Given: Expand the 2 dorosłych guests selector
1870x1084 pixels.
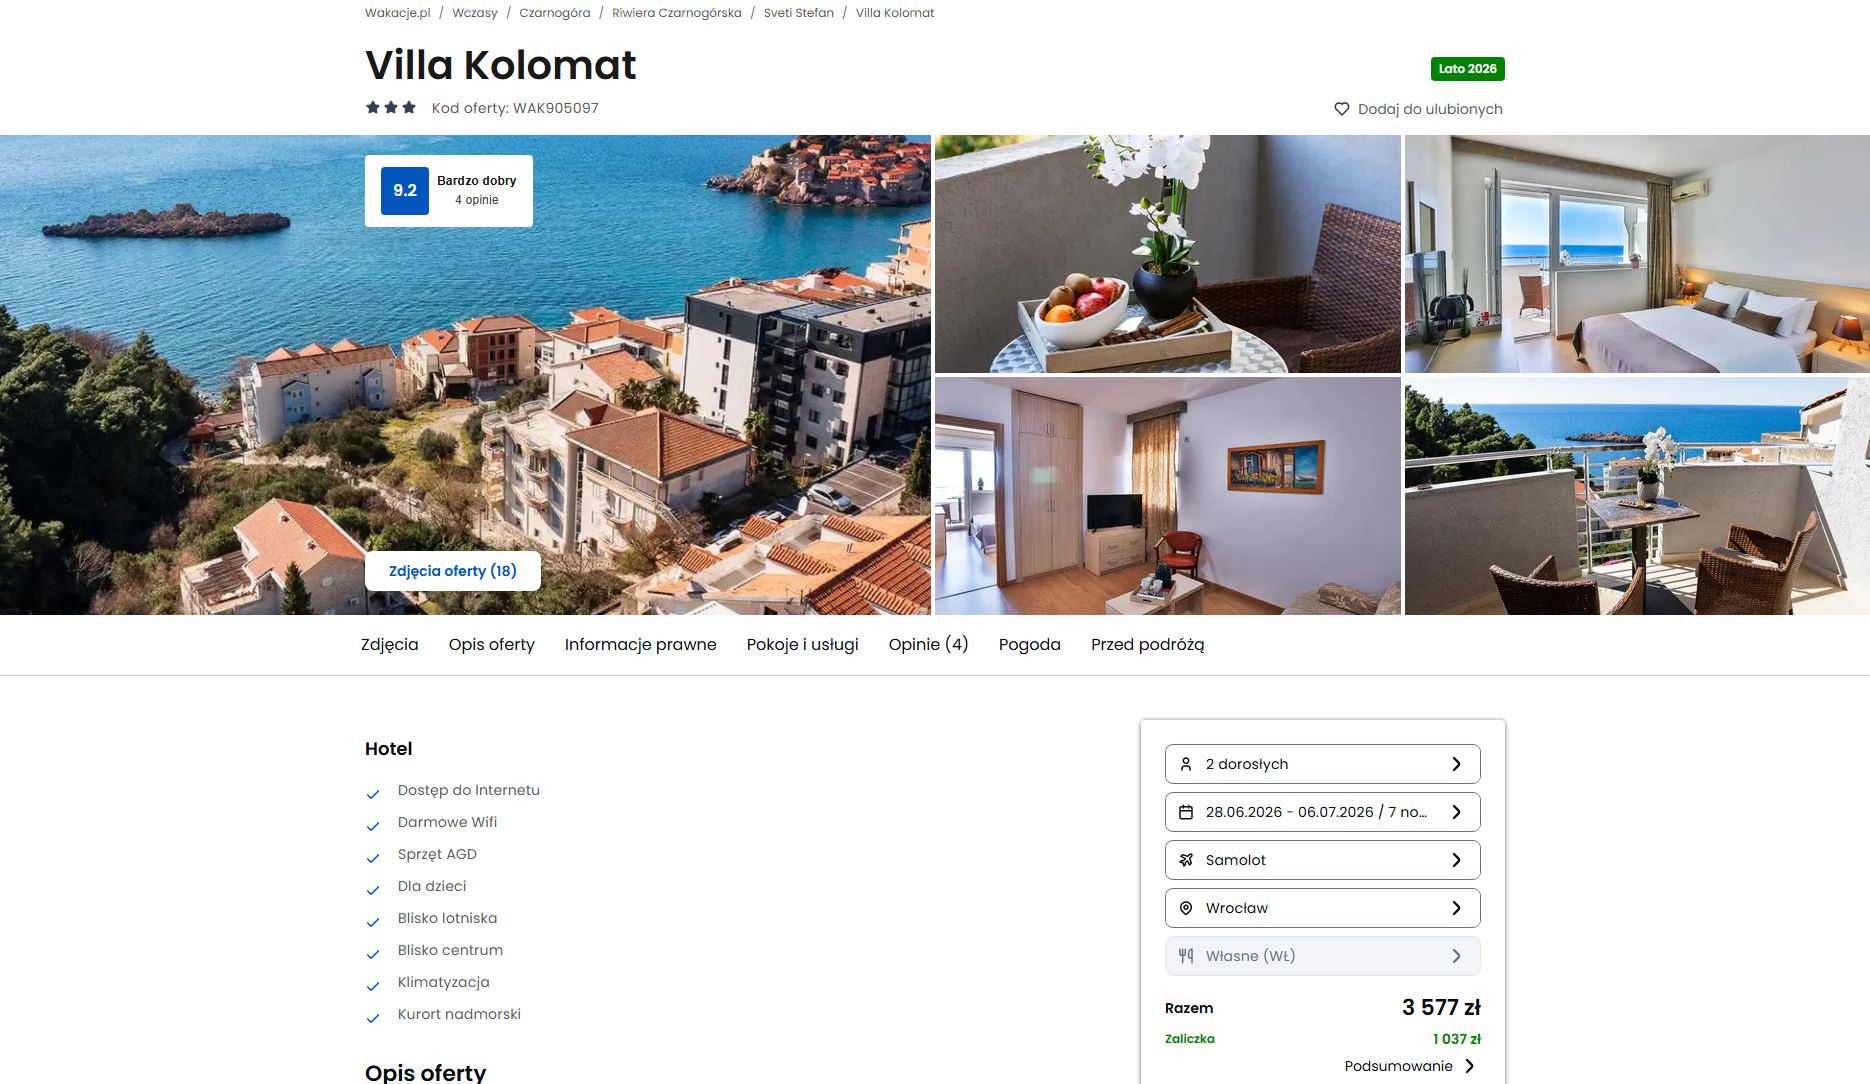Looking at the screenshot, I should click(1322, 764).
